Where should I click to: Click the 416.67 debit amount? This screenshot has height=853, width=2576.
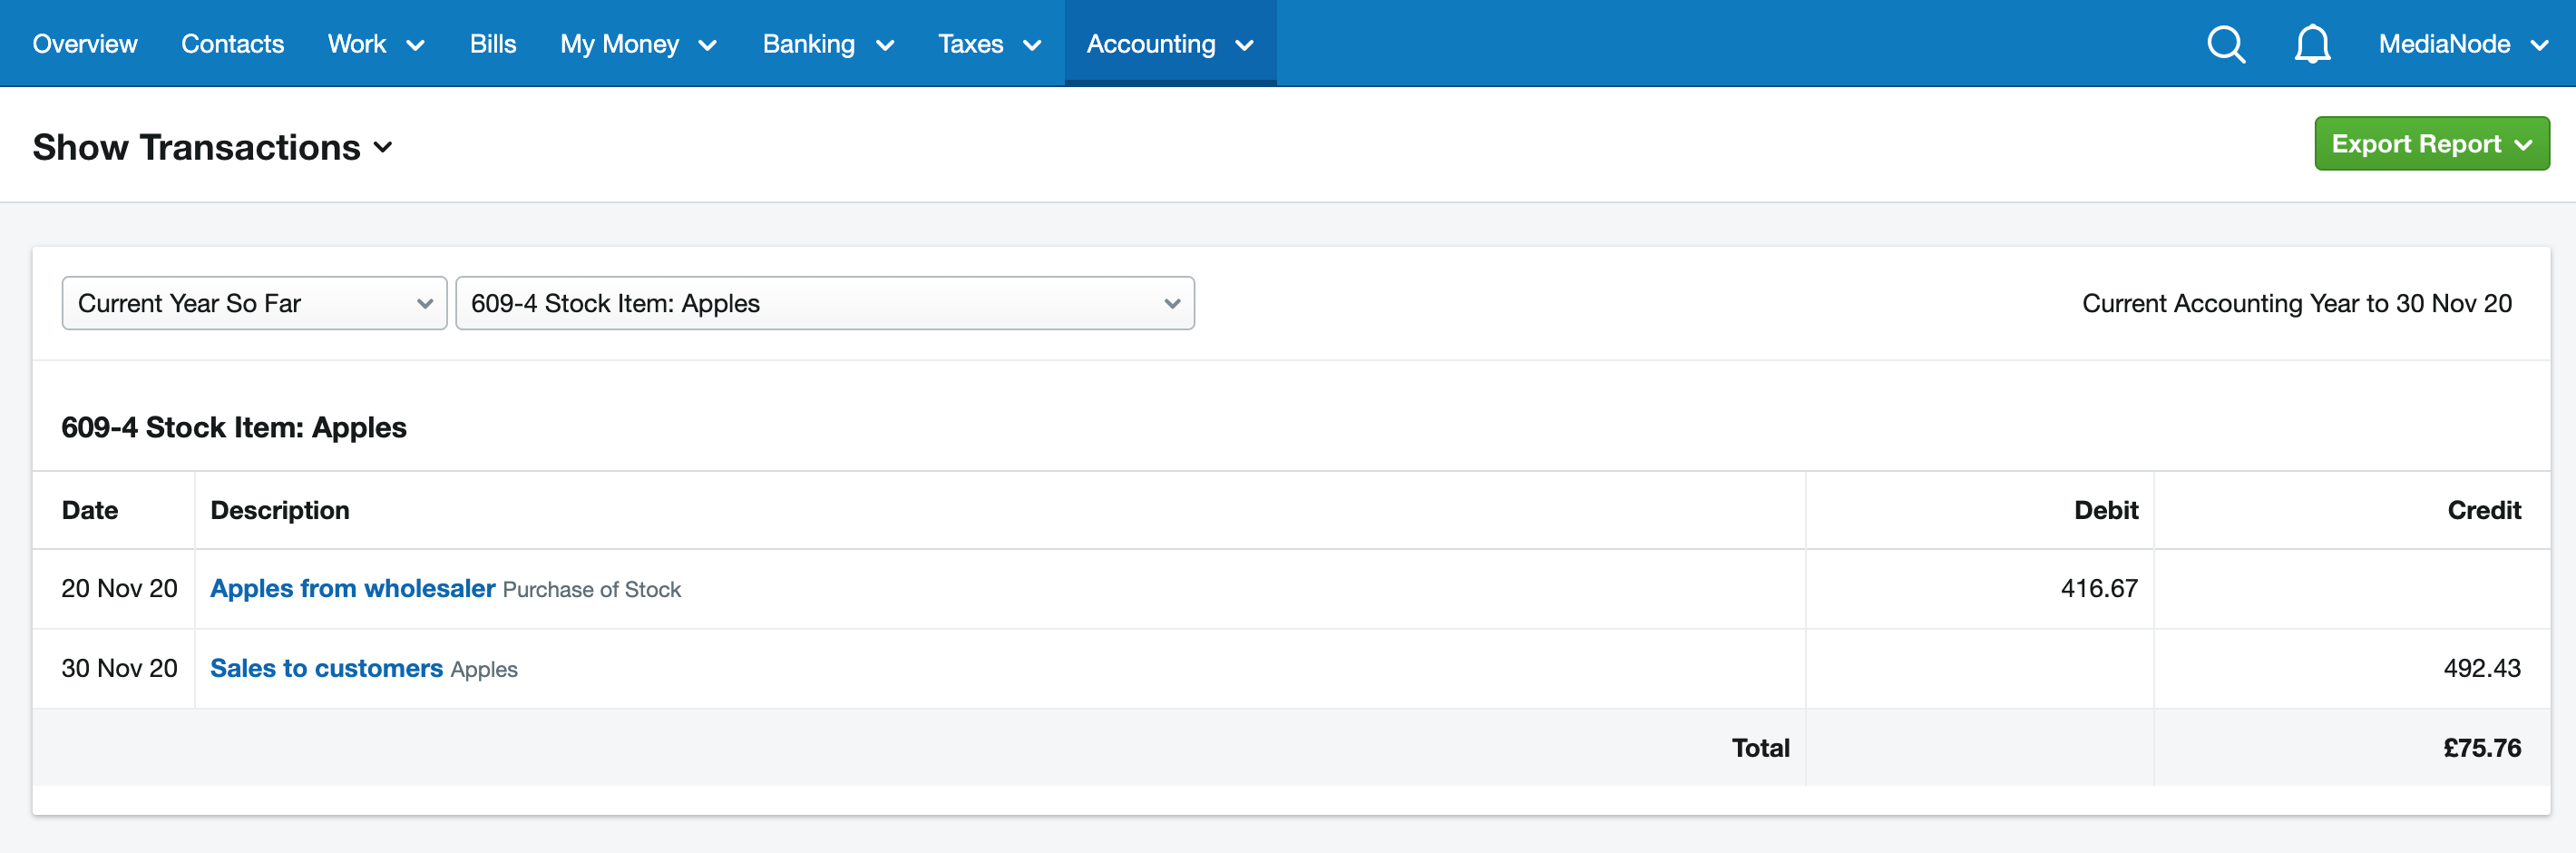(2099, 589)
